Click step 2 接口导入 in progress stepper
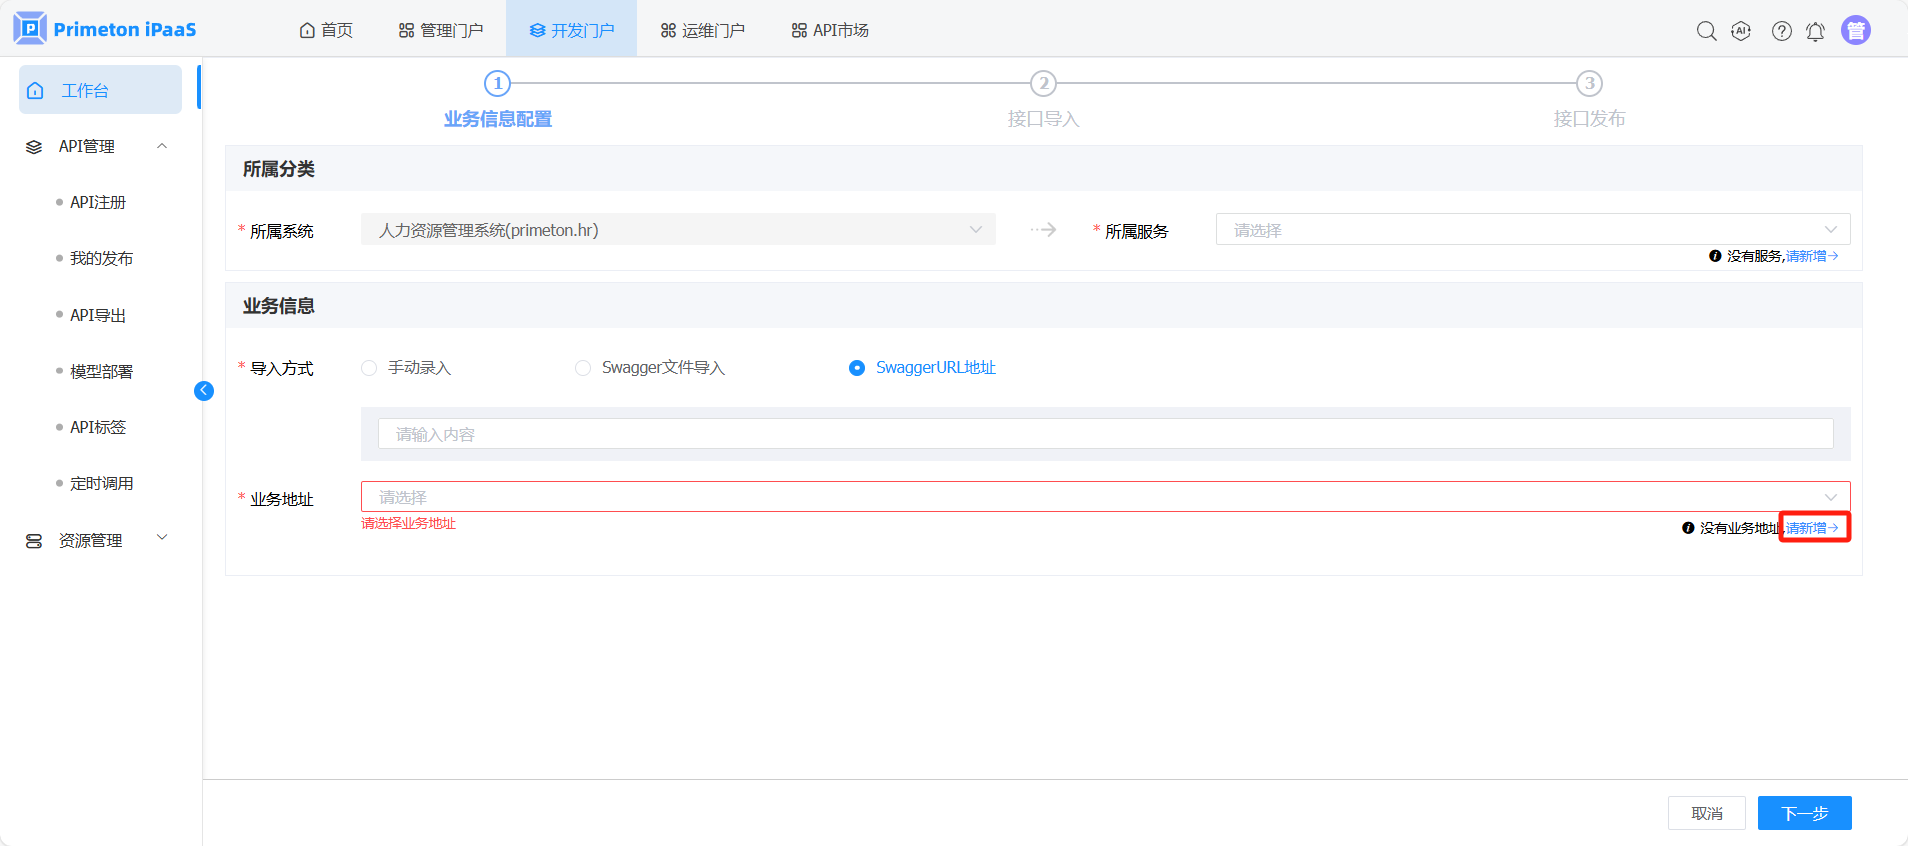 tap(1043, 84)
